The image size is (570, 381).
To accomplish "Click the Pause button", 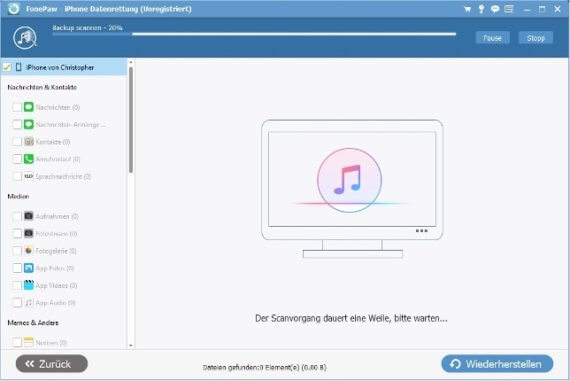I will (x=493, y=38).
